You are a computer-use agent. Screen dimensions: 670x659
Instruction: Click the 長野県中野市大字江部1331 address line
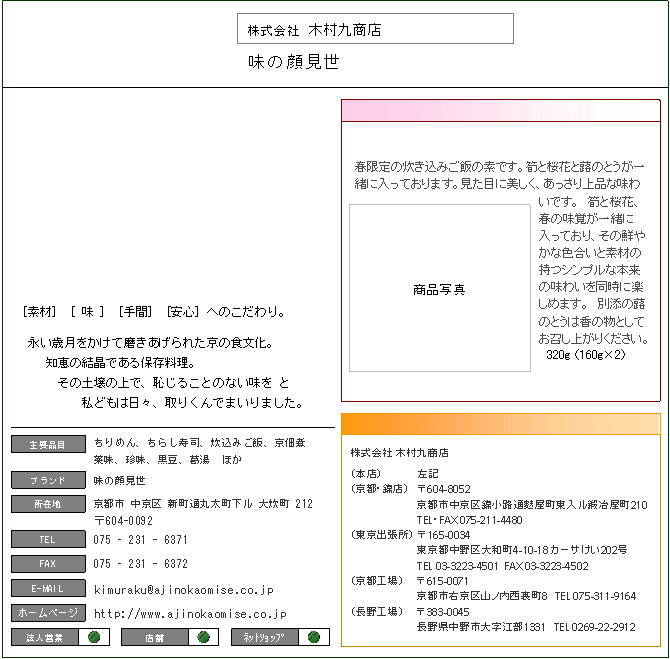[481, 627]
